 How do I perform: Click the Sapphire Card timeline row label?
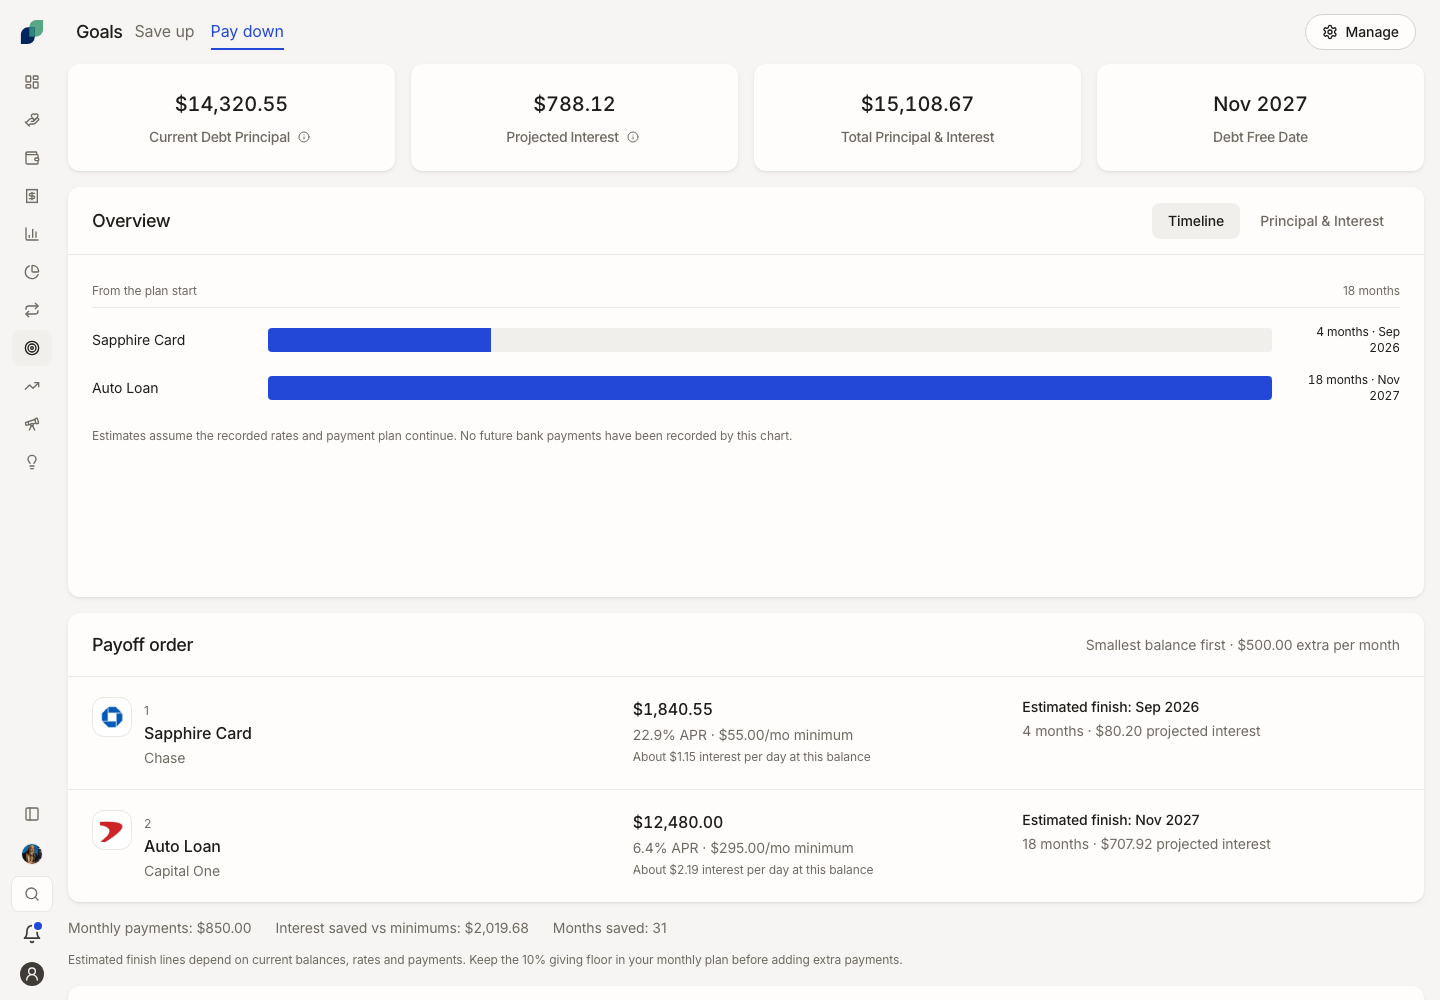pyautogui.click(x=138, y=340)
